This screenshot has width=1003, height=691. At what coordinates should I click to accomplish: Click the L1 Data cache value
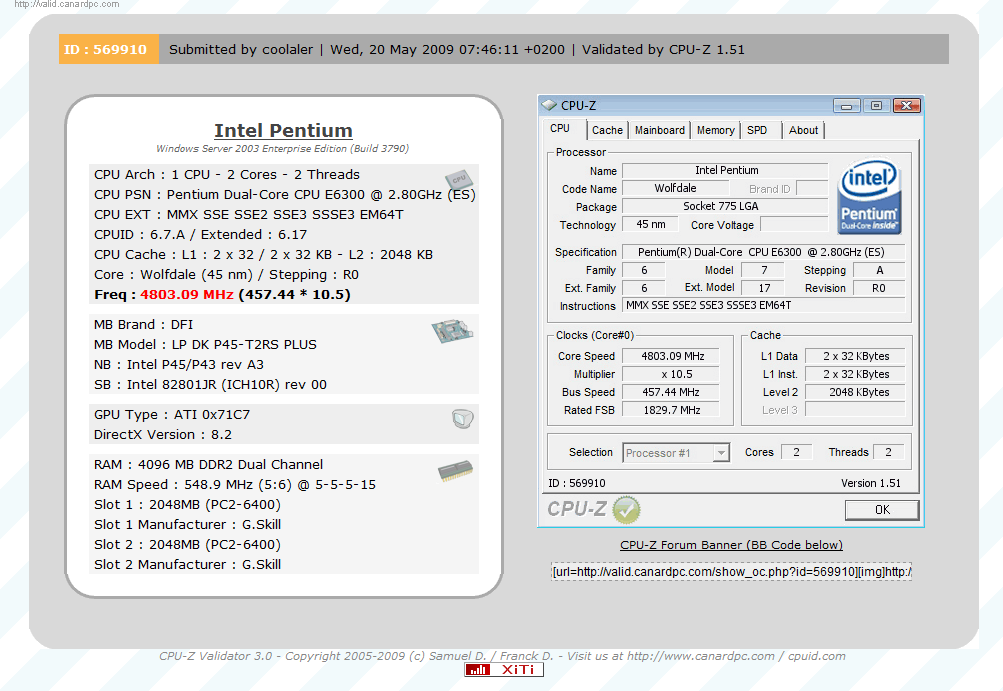[855, 356]
